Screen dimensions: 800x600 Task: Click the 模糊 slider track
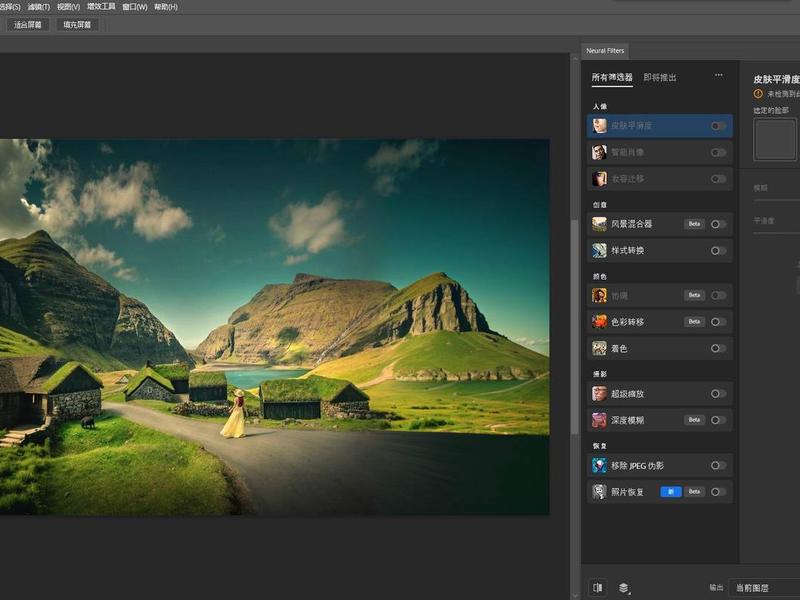tap(777, 199)
